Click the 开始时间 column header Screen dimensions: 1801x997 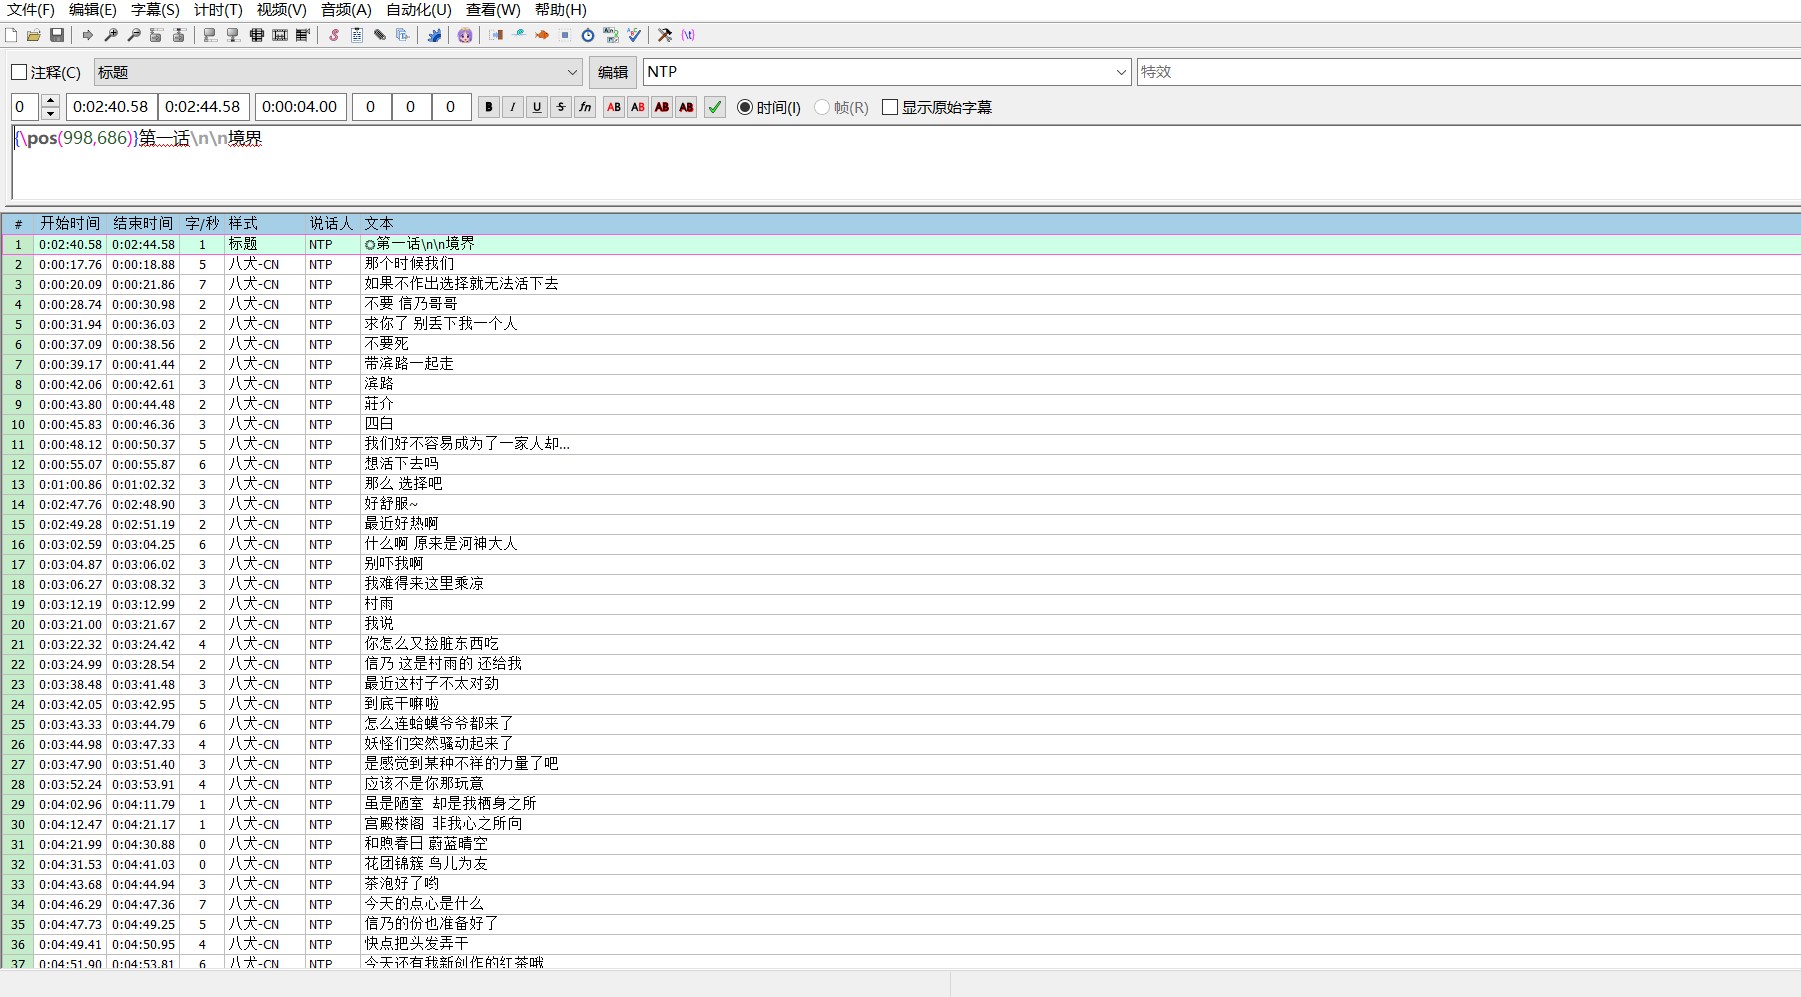click(70, 224)
